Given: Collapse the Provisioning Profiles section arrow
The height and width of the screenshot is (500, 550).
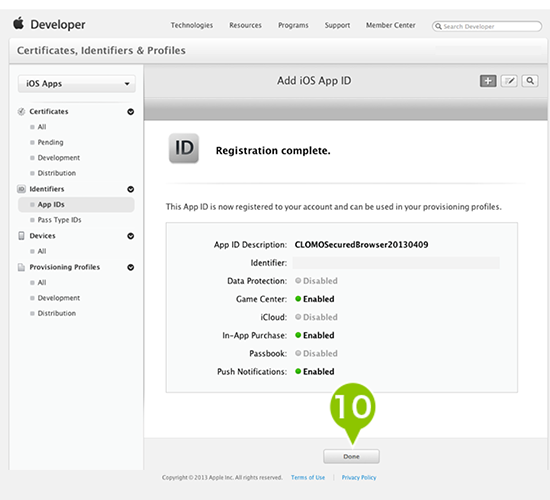Looking at the screenshot, I should (130, 267).
